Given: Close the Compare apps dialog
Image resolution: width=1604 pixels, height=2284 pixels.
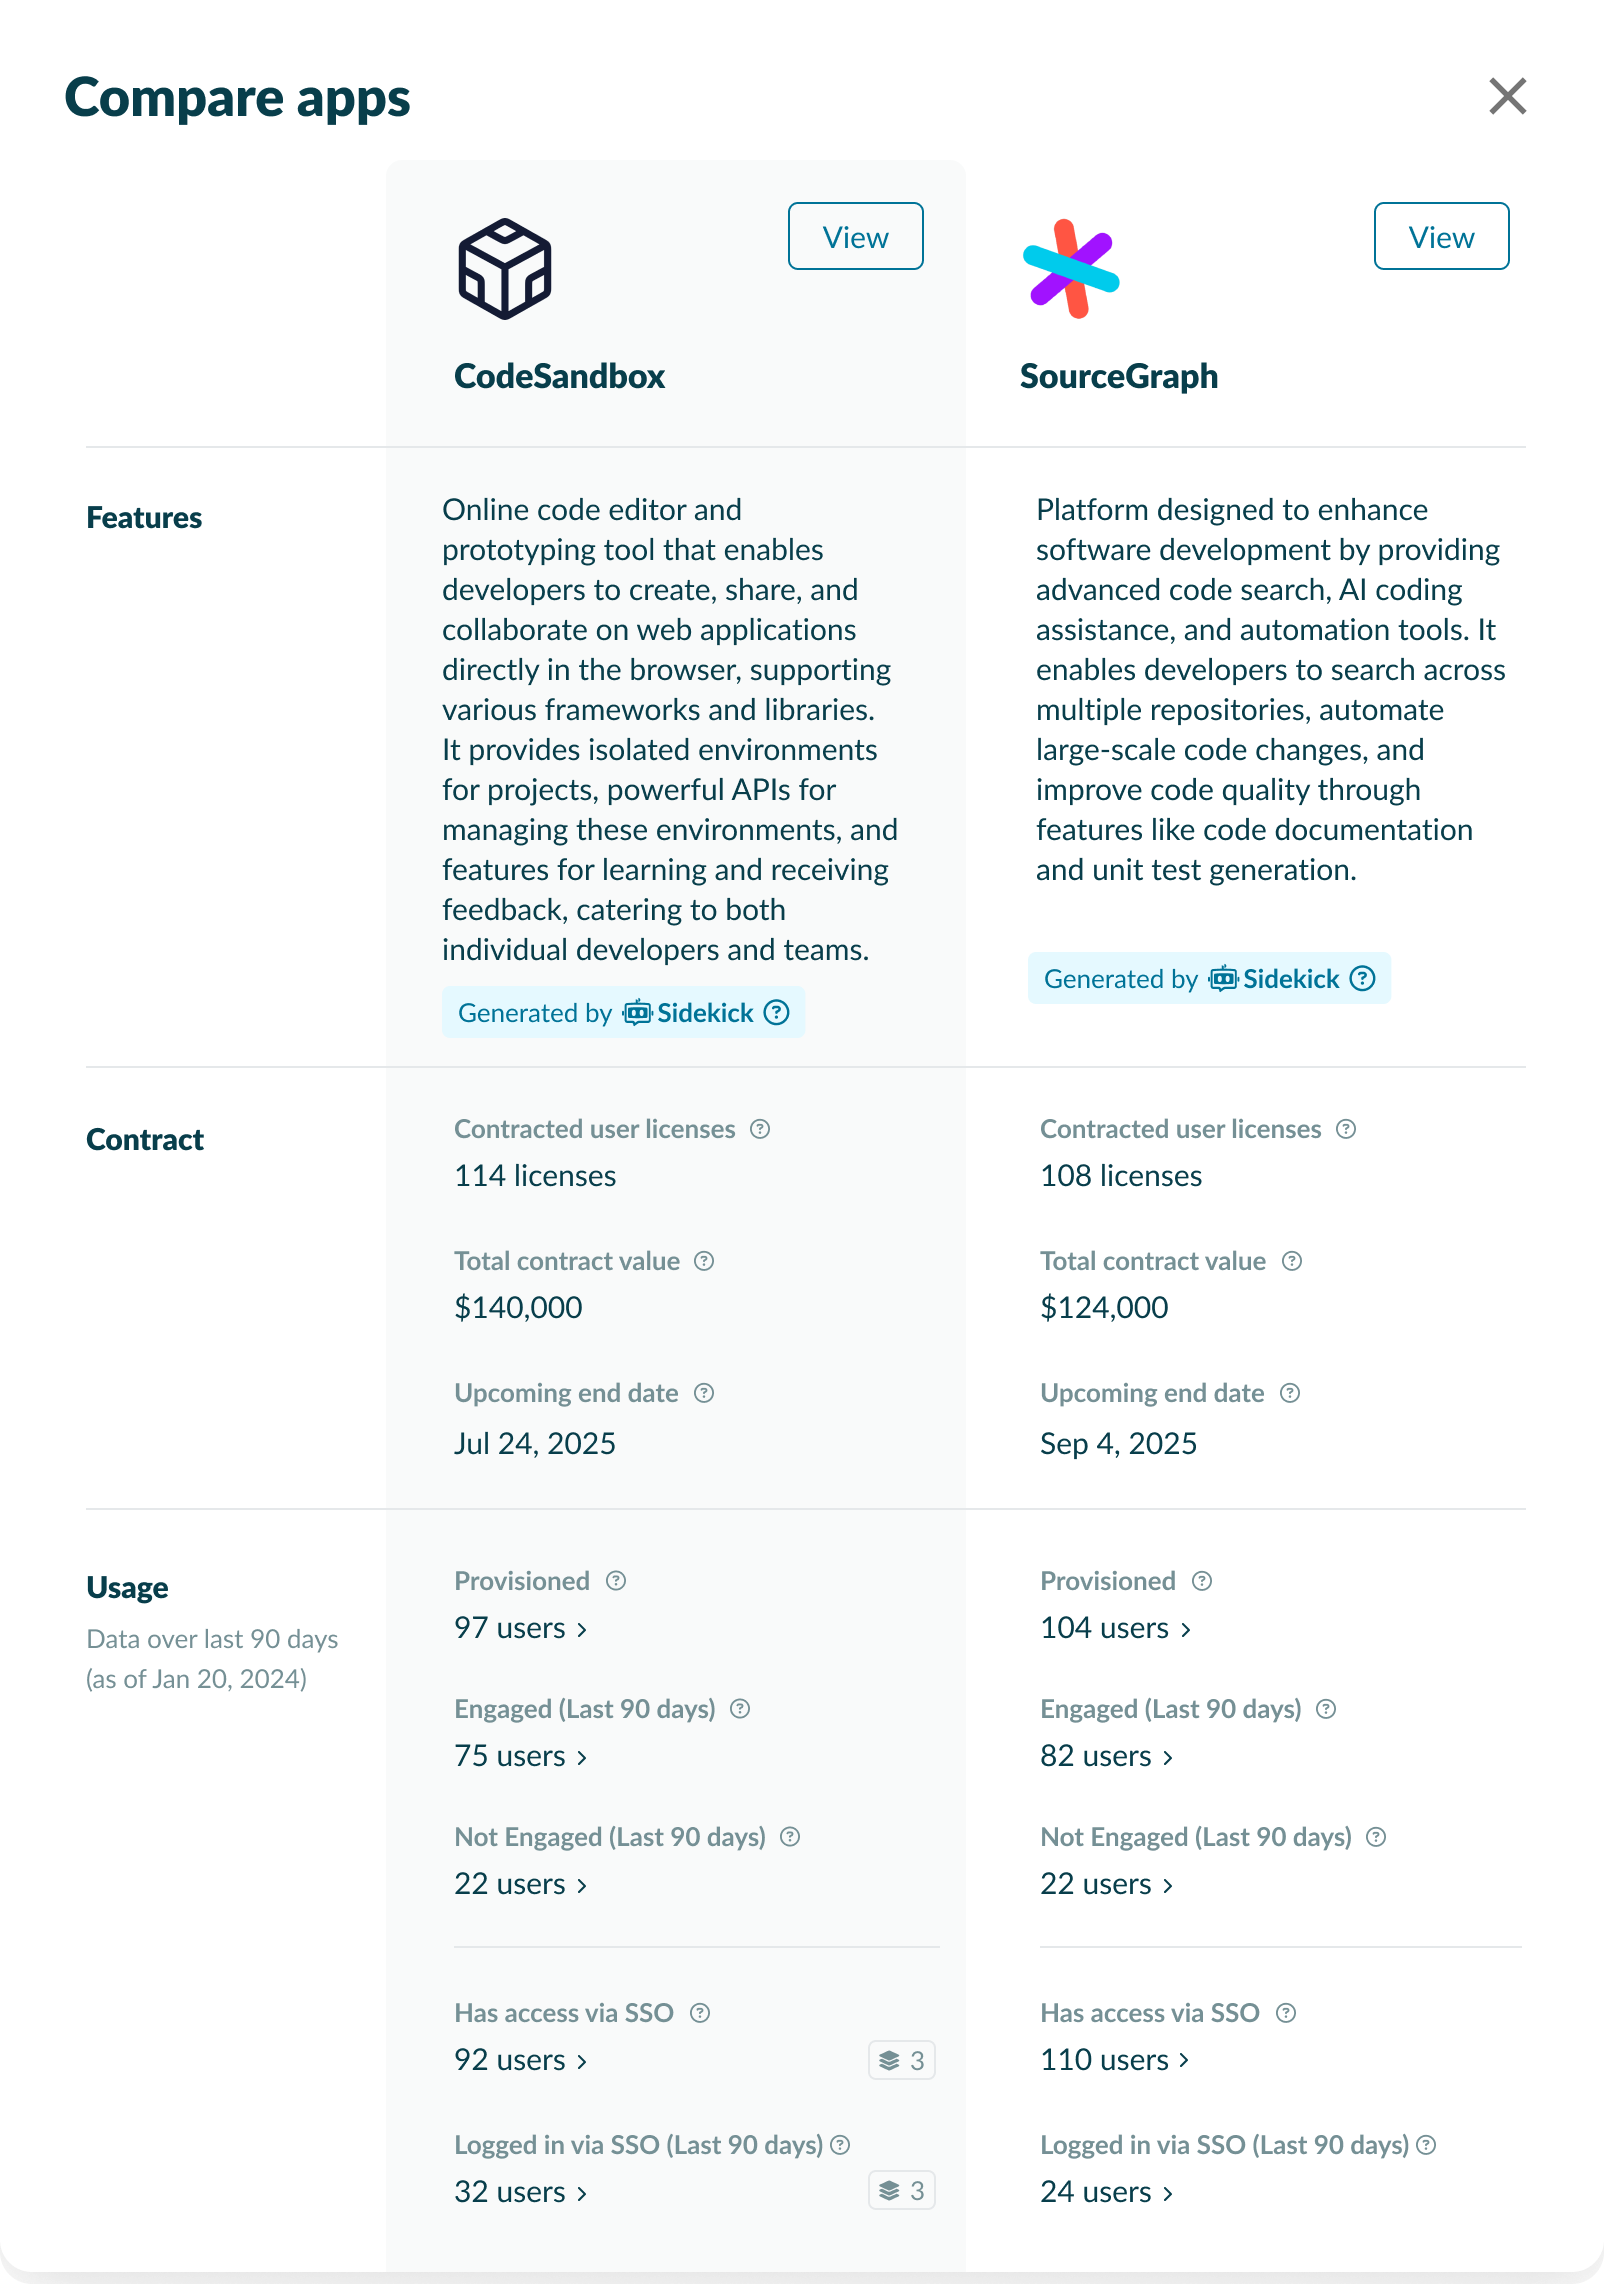Looking at the screenshot, I should (1507, 97).
